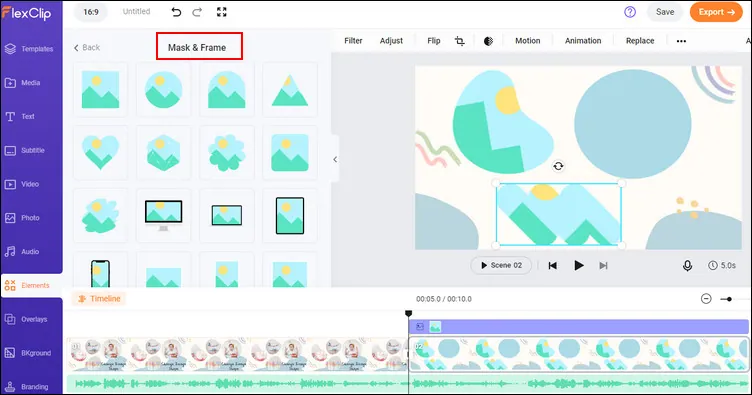This screenshot has width=752, height=395.
Task: Select the heart-shaped mask thumbnail
Action: click(100, 152)
